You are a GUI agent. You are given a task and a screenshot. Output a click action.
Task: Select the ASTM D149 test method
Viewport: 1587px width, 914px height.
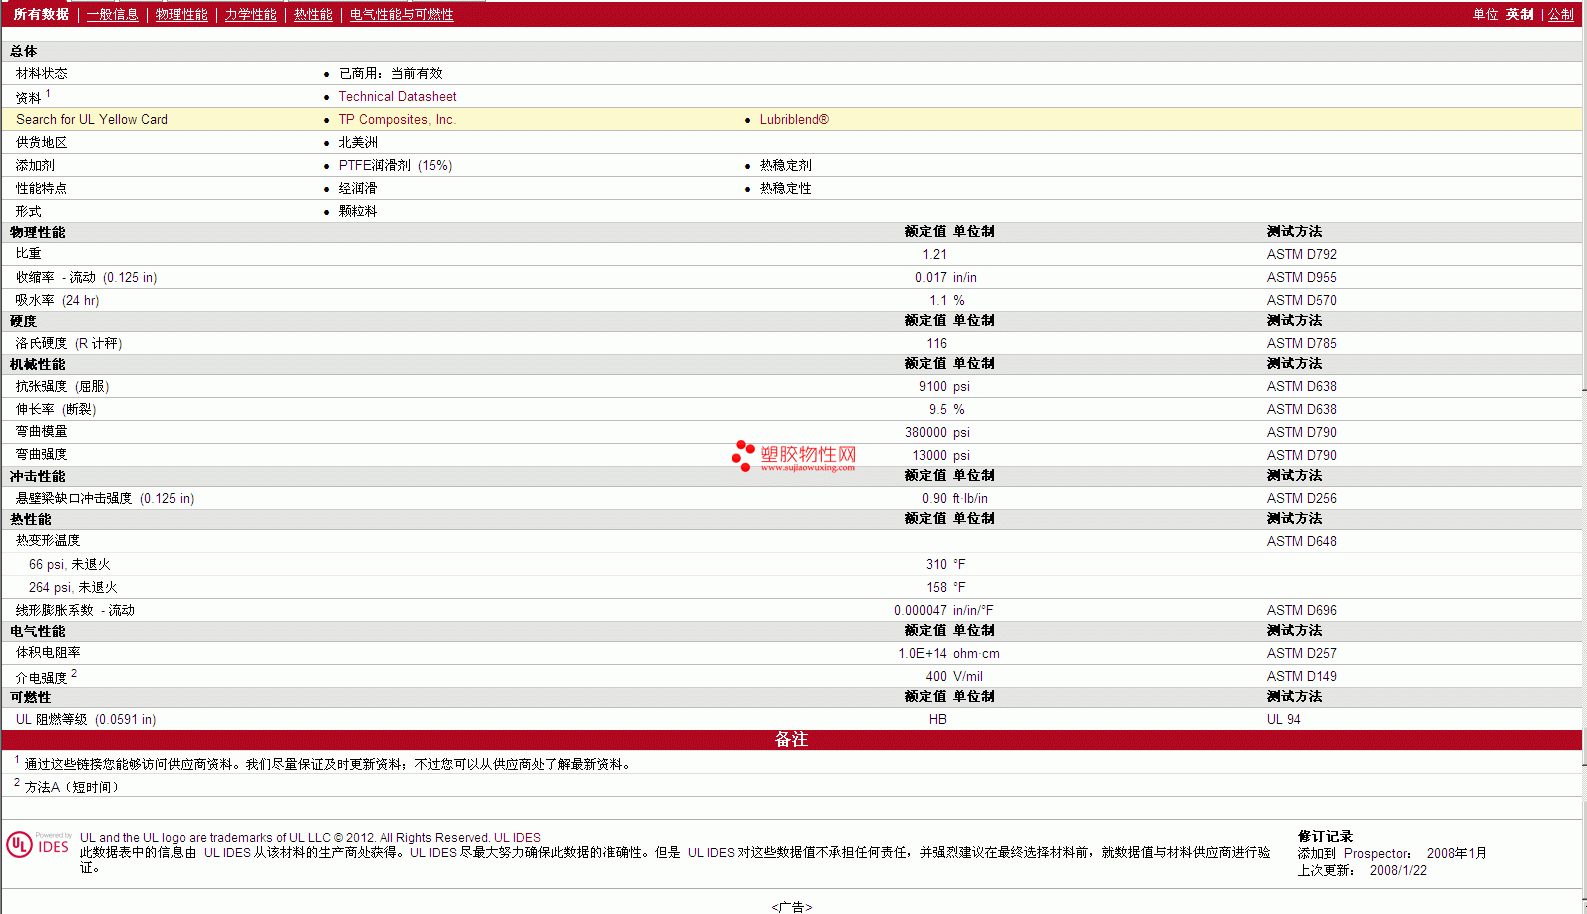tap(1301, 676)
